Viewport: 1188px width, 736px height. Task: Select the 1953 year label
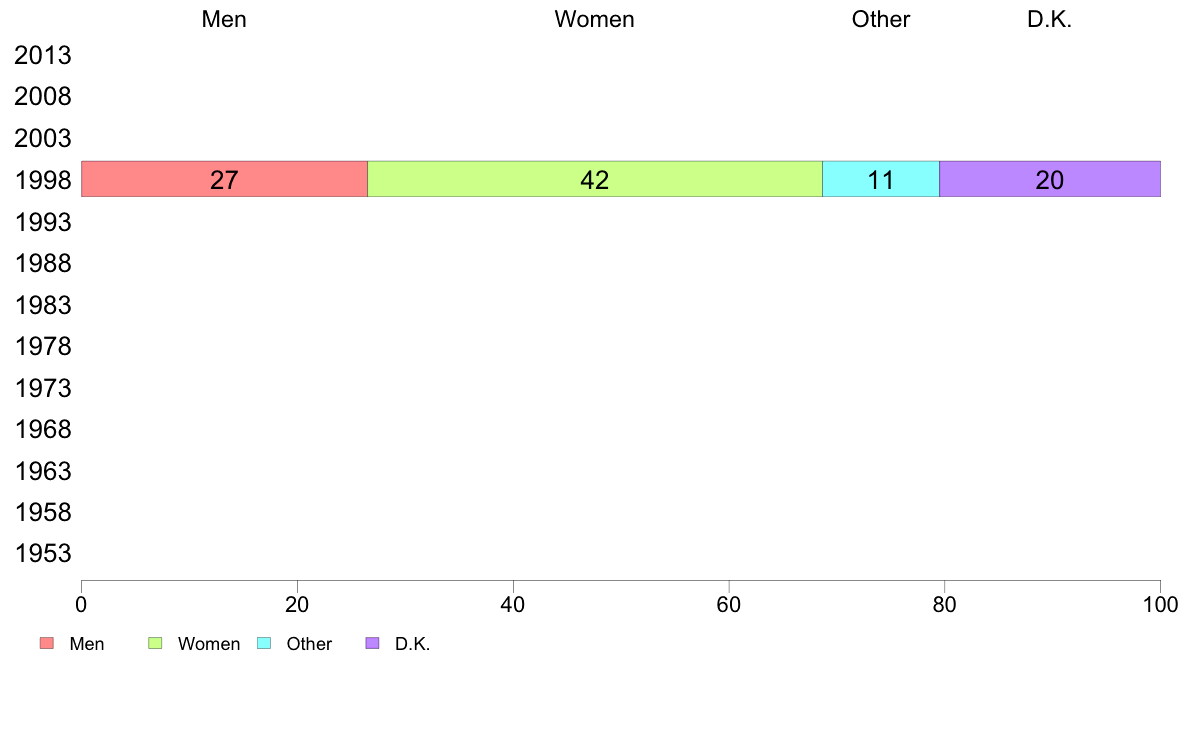43,553
